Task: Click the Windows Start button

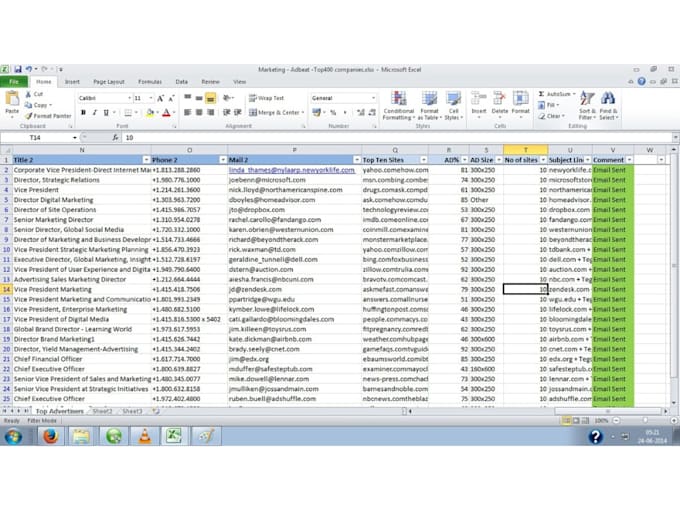Action: coord(13,436)
